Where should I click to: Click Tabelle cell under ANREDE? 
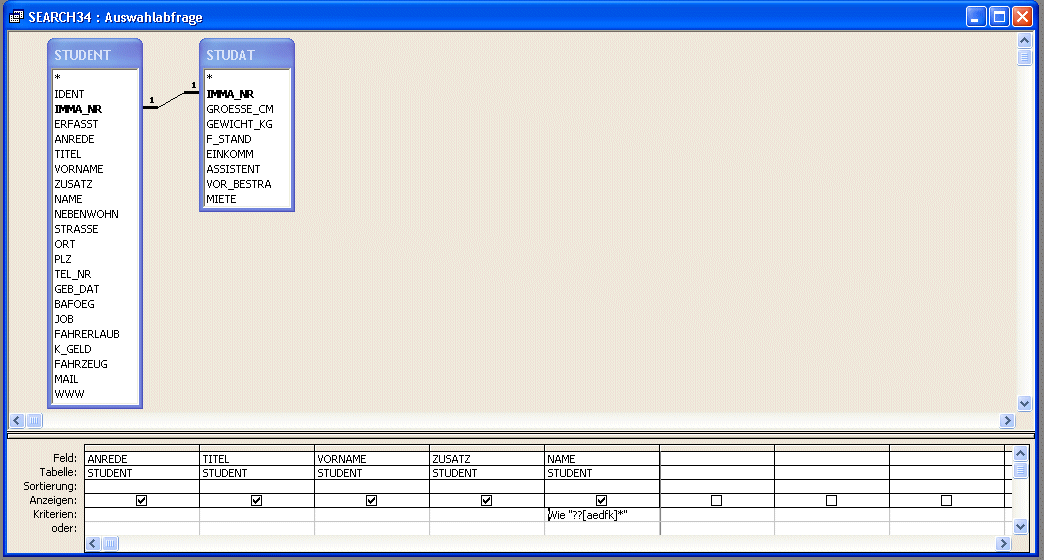tap(142, 473)
